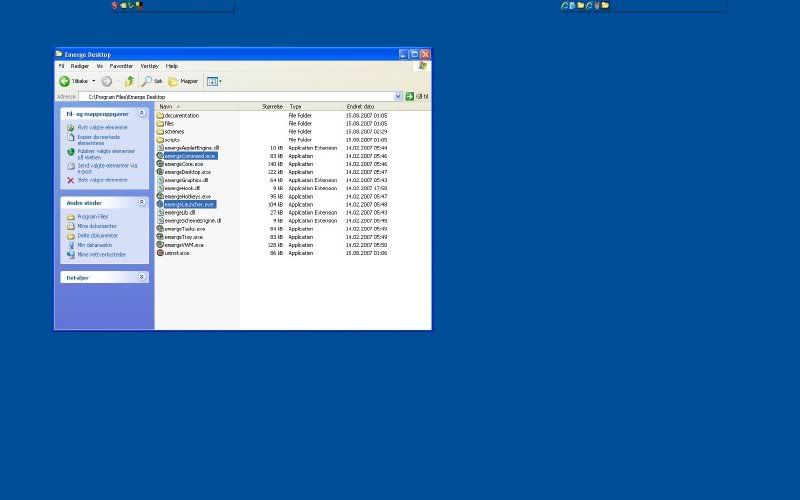Select emergeHook.dll file icon
The width and height of the screenshot is (800, 500).
[160, 188]
